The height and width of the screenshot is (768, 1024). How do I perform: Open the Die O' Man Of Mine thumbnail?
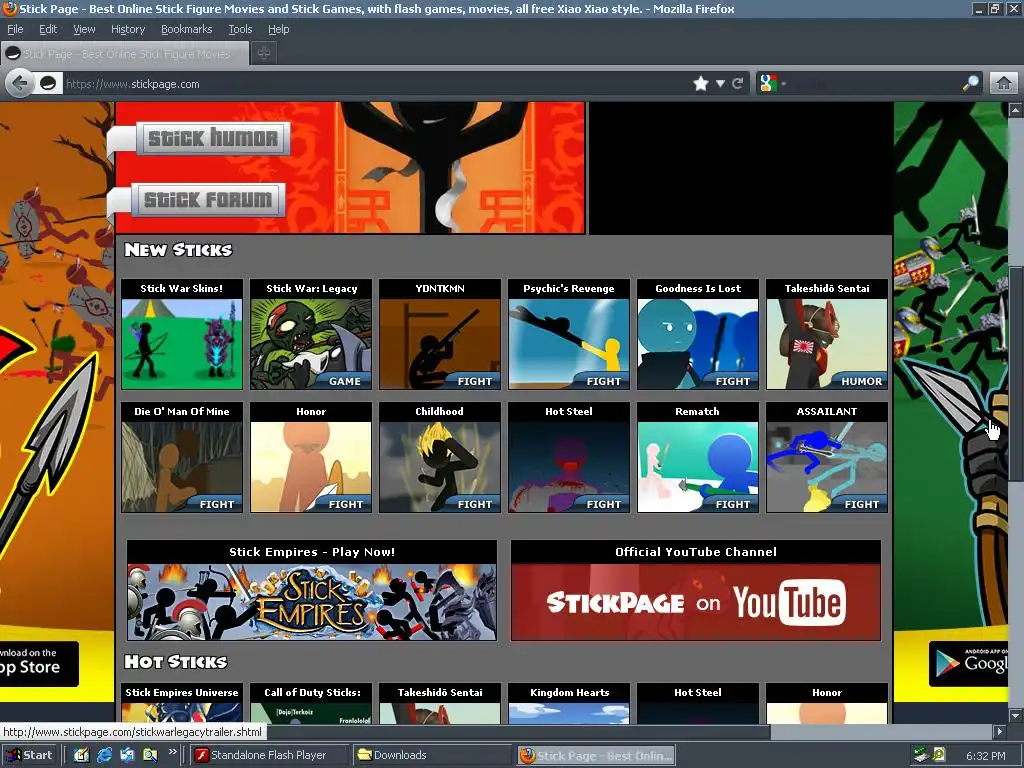pyautogui.click(x=182, y=457)
